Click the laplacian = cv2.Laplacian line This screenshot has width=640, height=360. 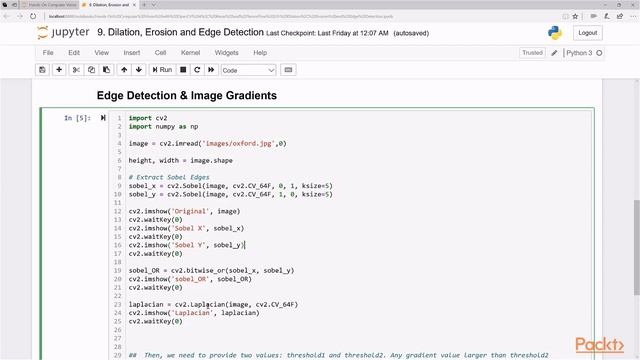click(x=213, y=304)
